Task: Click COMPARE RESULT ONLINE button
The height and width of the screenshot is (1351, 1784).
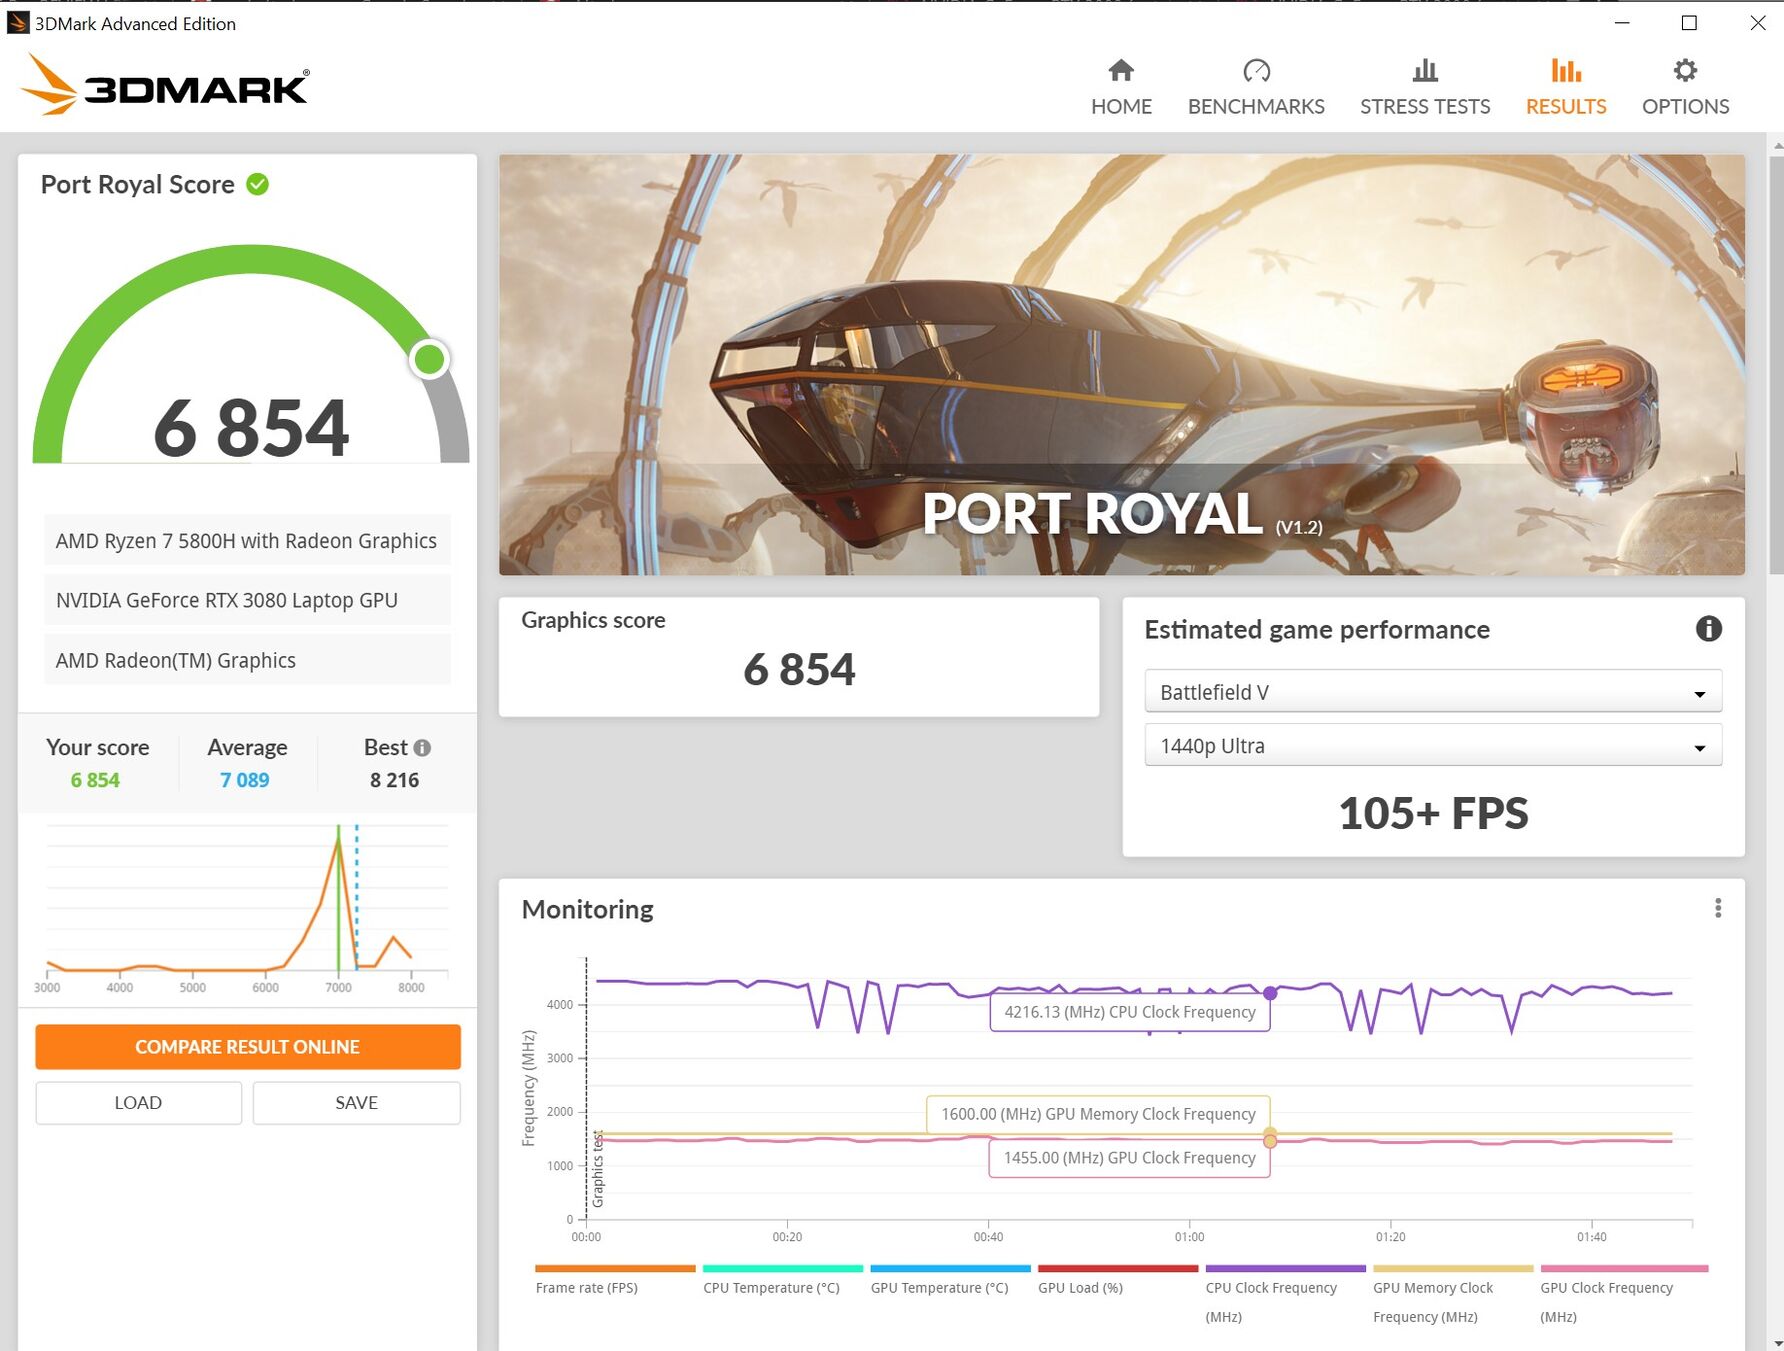Action: (x=248, y=1047)
